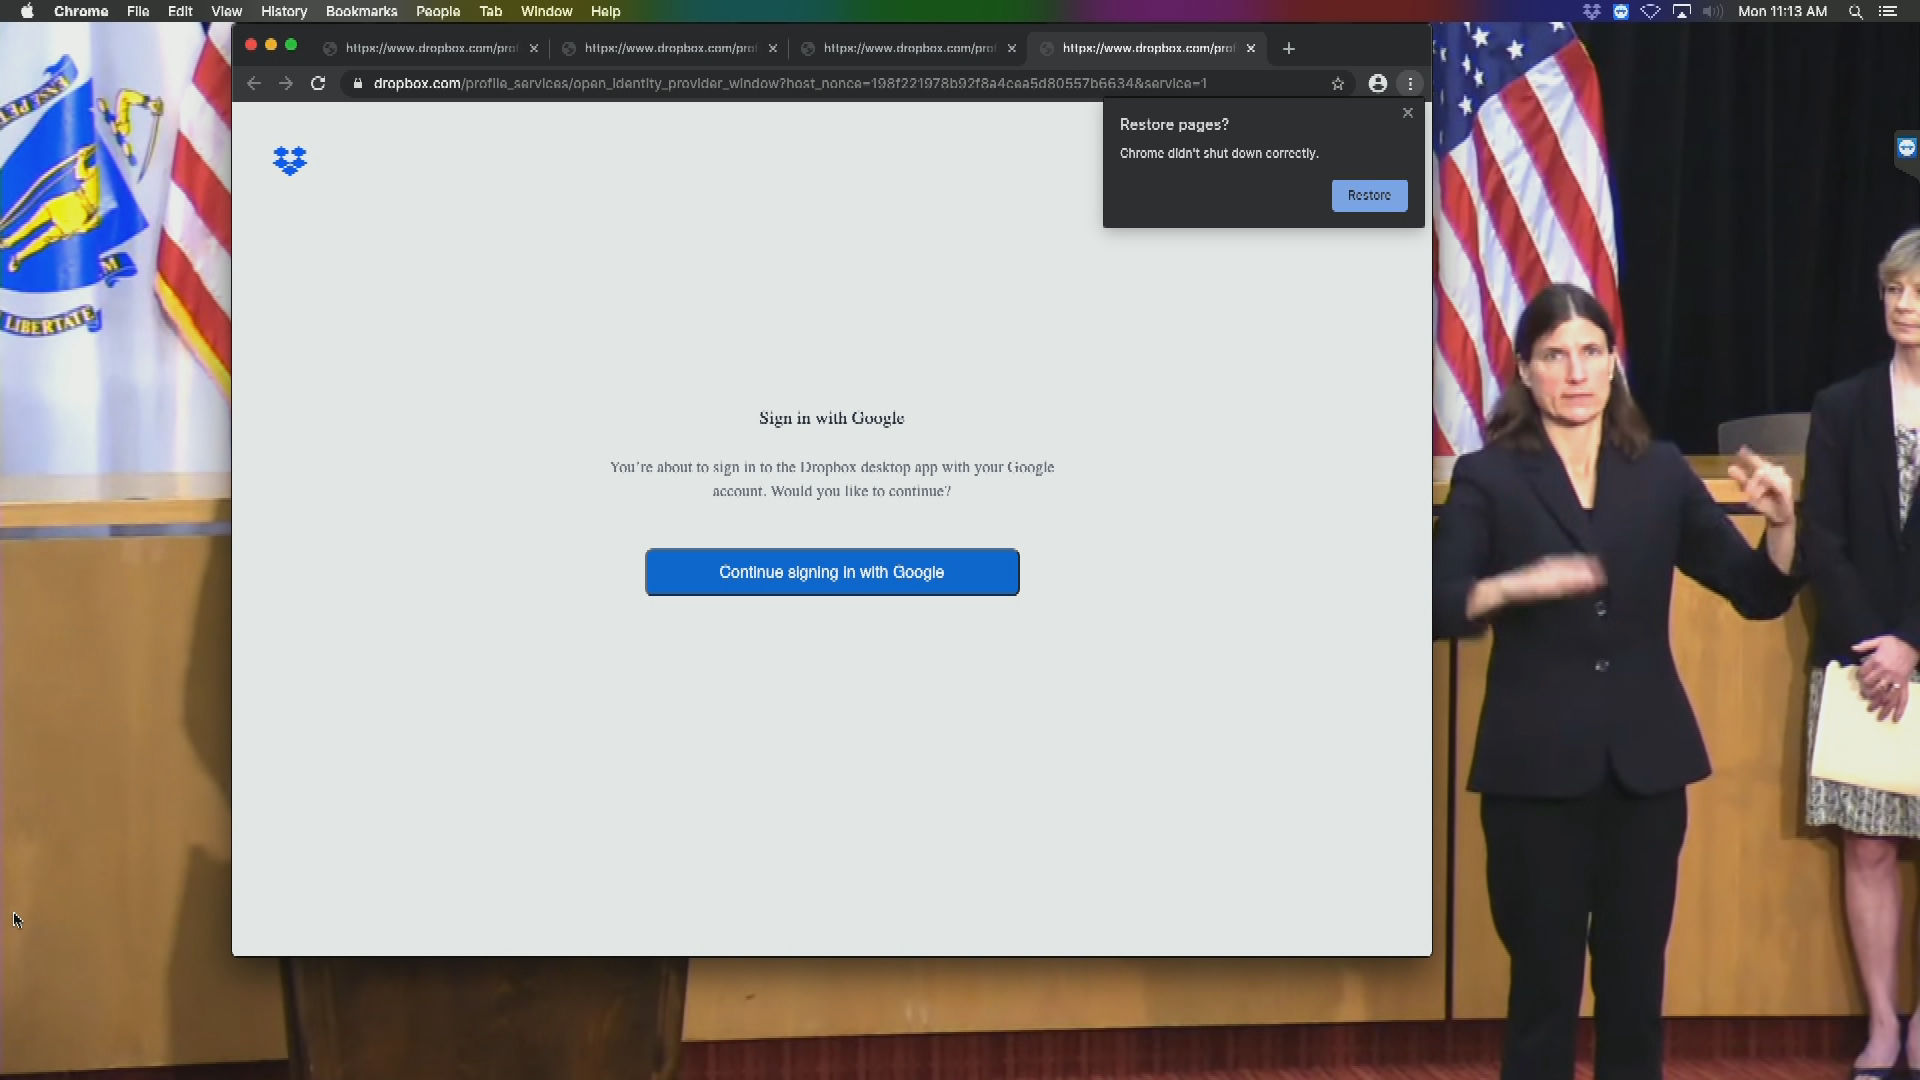Image resolution: width=1920 pixels, height=1080 pixels.
Task: Close the first Dropbox tab
Action: [534, 48]
